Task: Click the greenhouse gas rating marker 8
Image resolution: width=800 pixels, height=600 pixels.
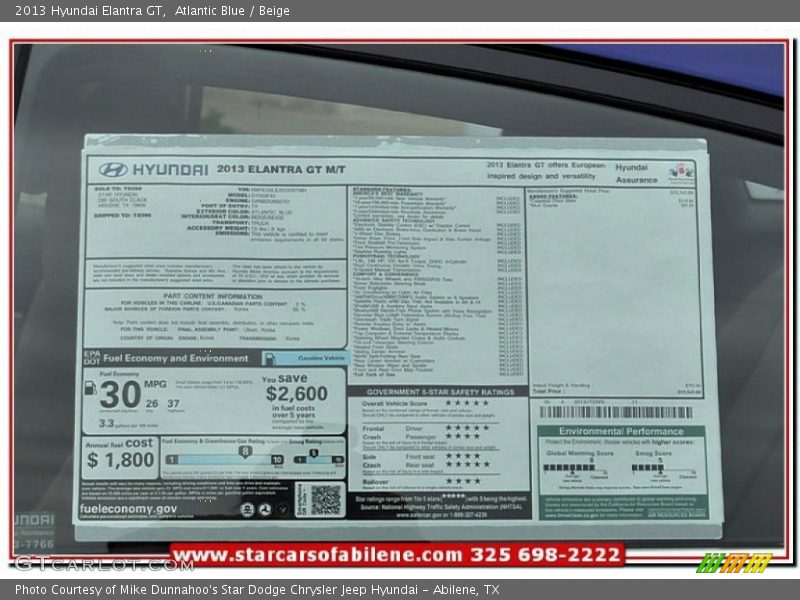Action: coord(245,452)
